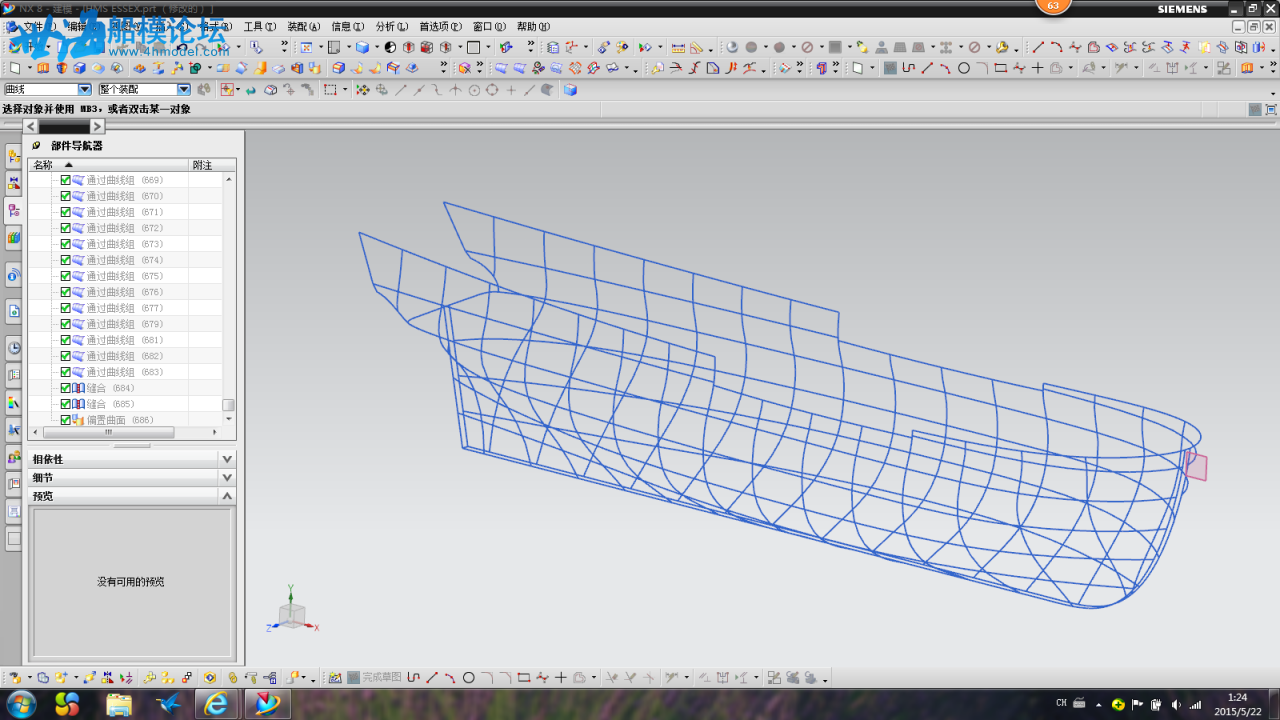Click the Fit view icon in top toolbar
Viewport: 1280px width, 720px height.
(x=306, y=47)
